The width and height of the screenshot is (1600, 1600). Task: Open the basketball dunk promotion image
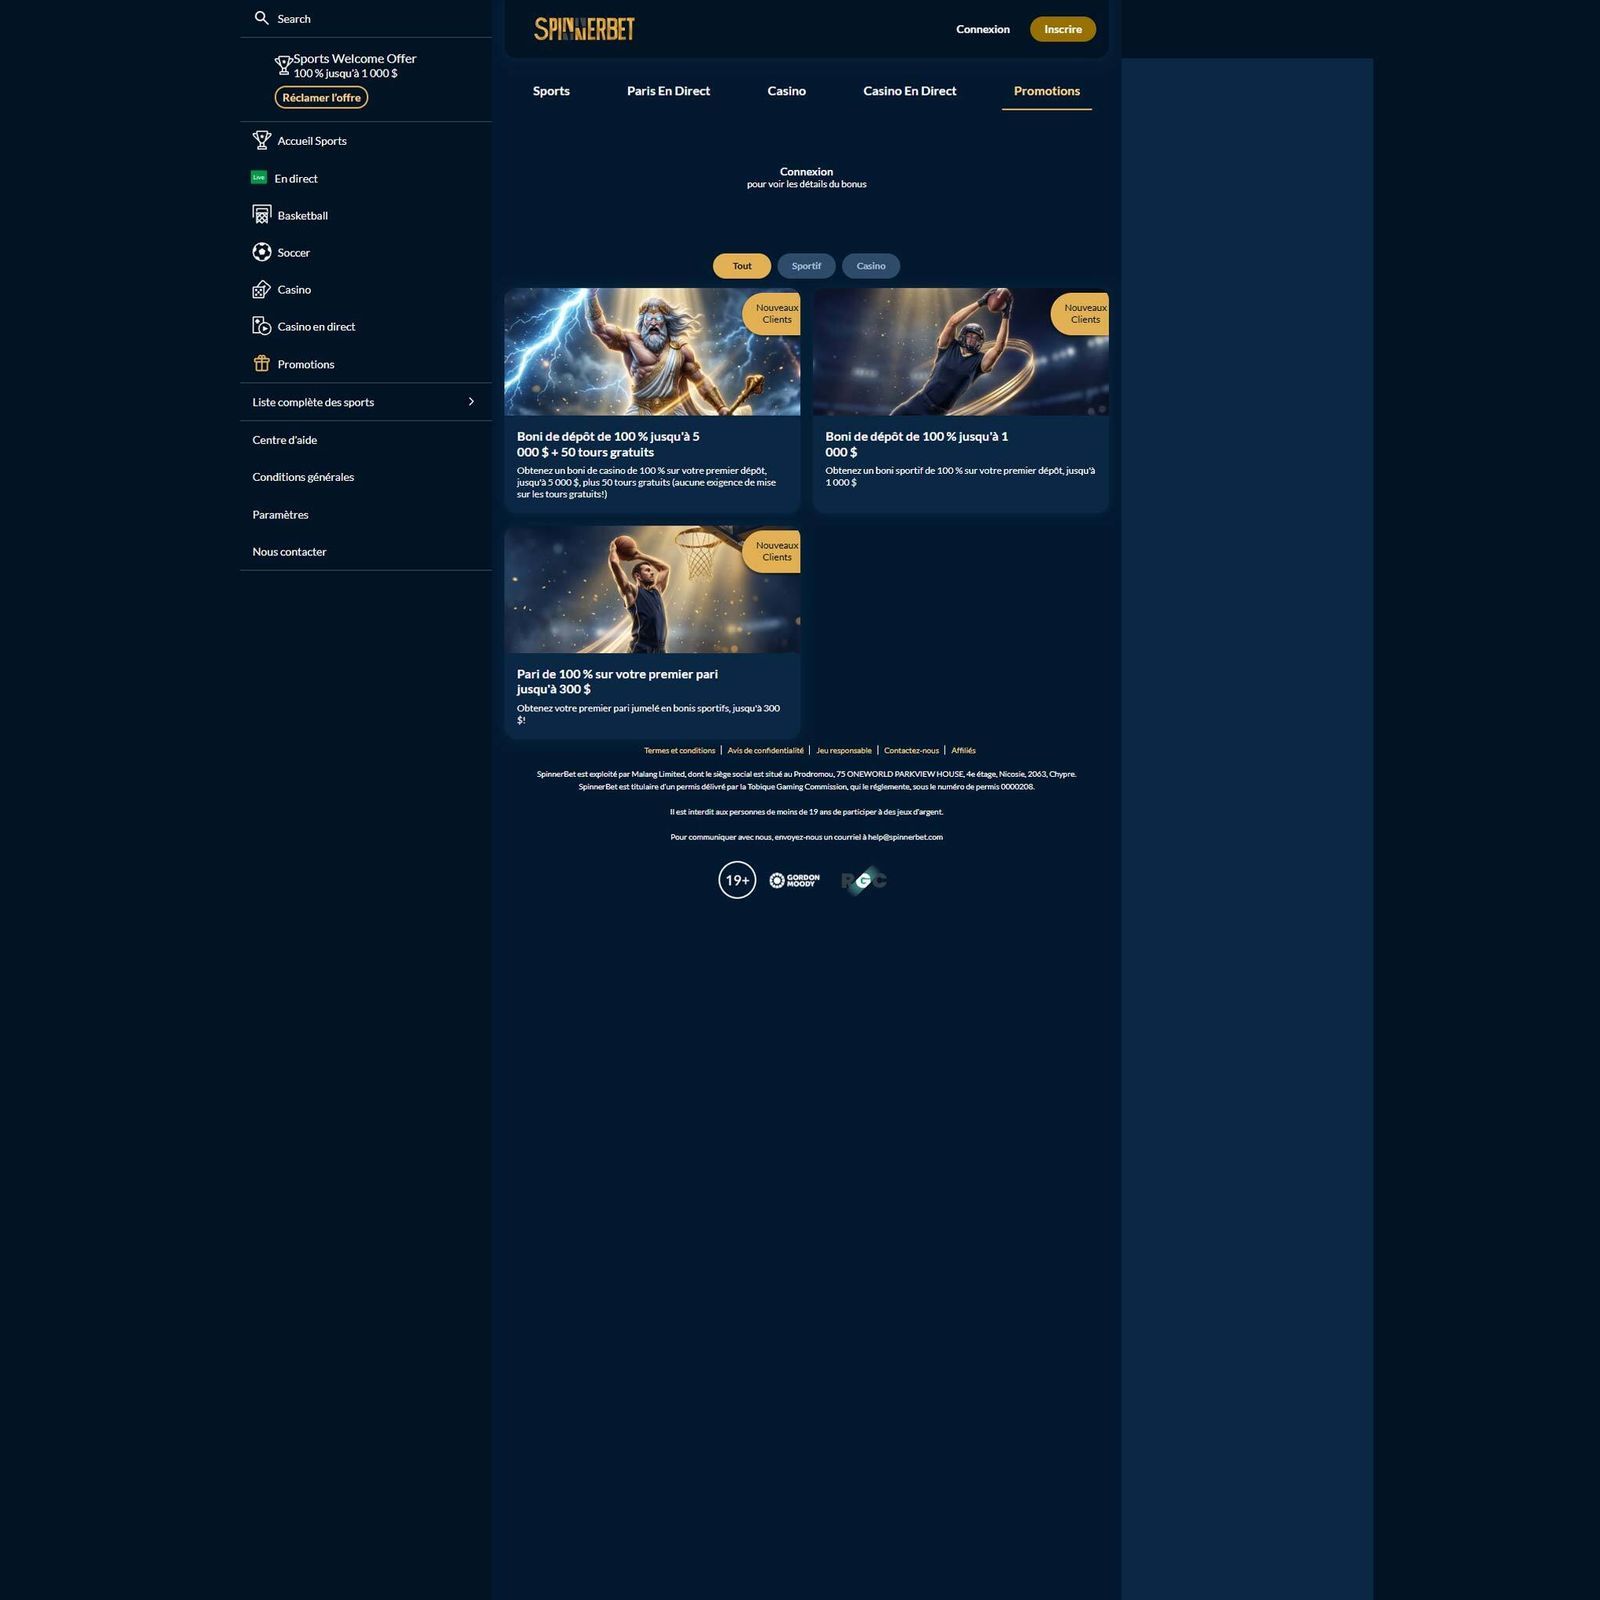(652, 590)
